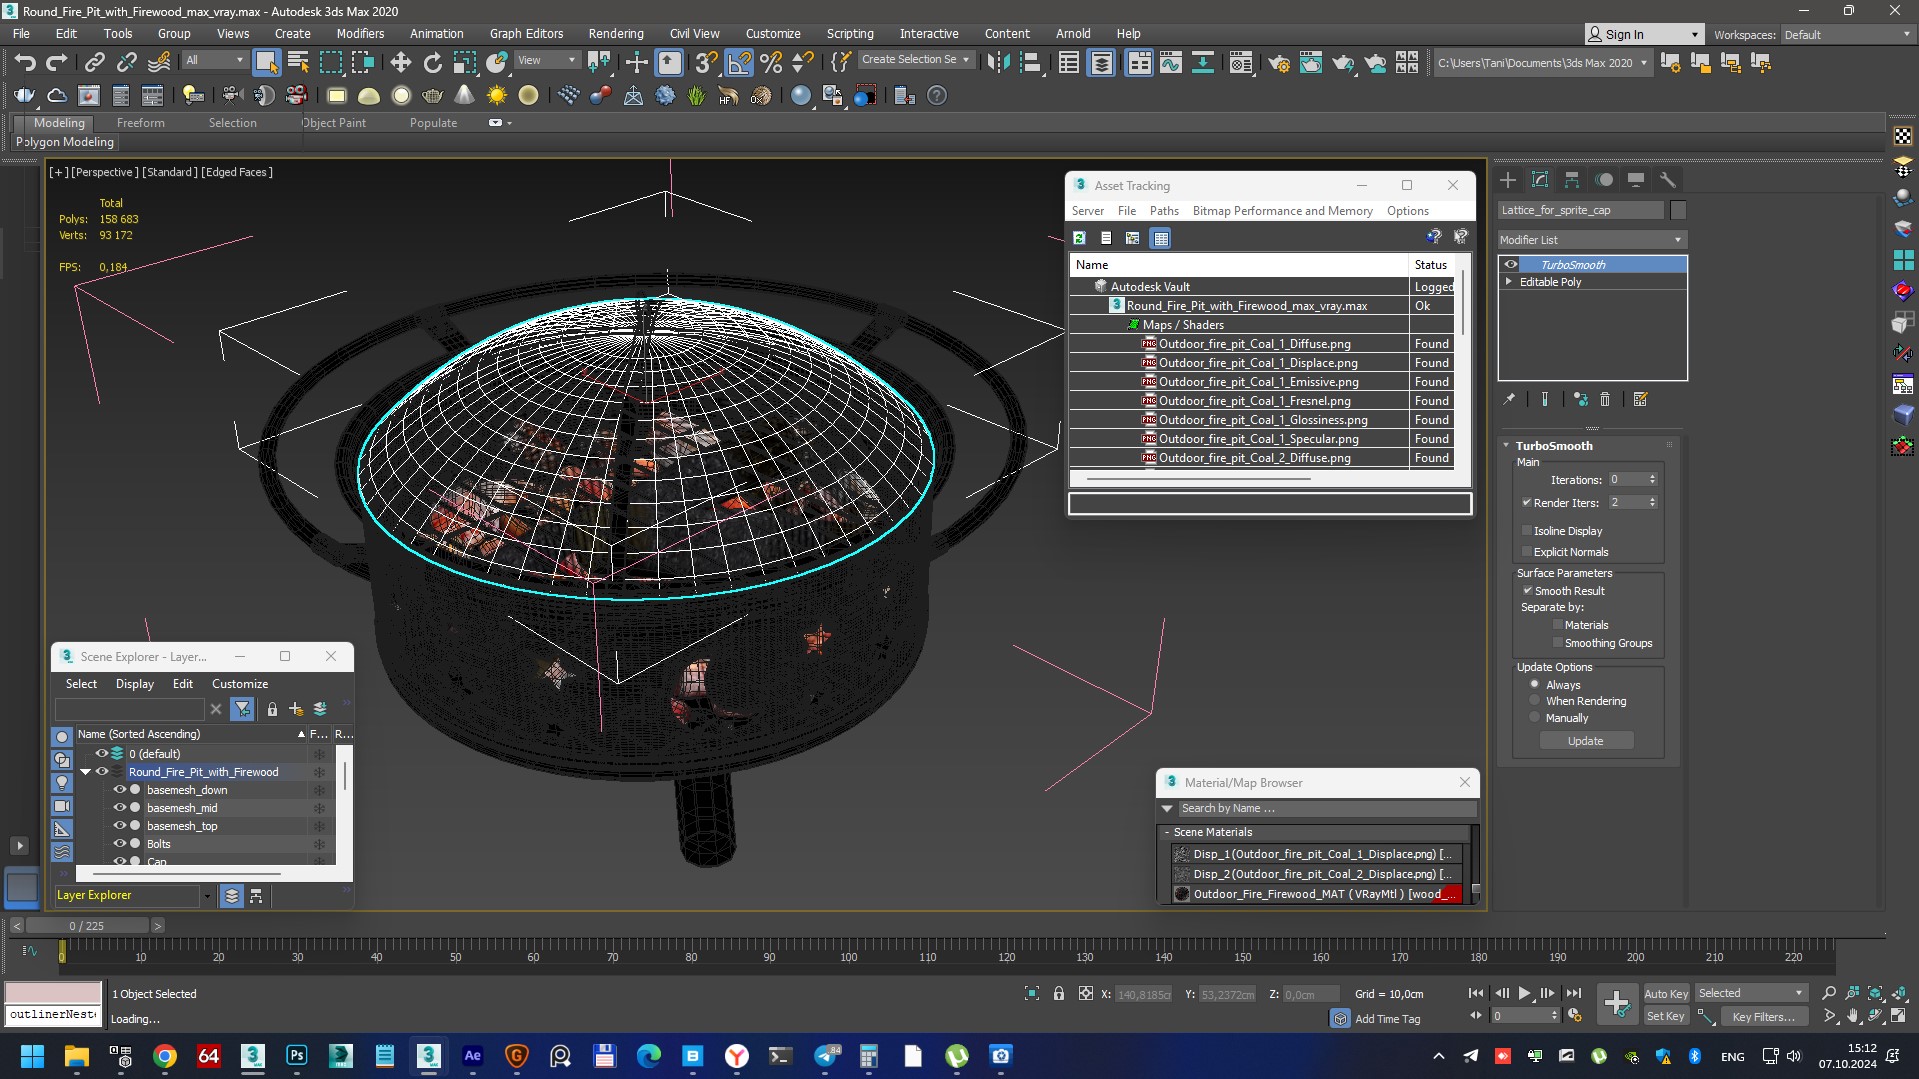Viewport: 1919px width, 1079px height.
Task: Switch to the Freeform ribbon tab
Action: point(140,123)
